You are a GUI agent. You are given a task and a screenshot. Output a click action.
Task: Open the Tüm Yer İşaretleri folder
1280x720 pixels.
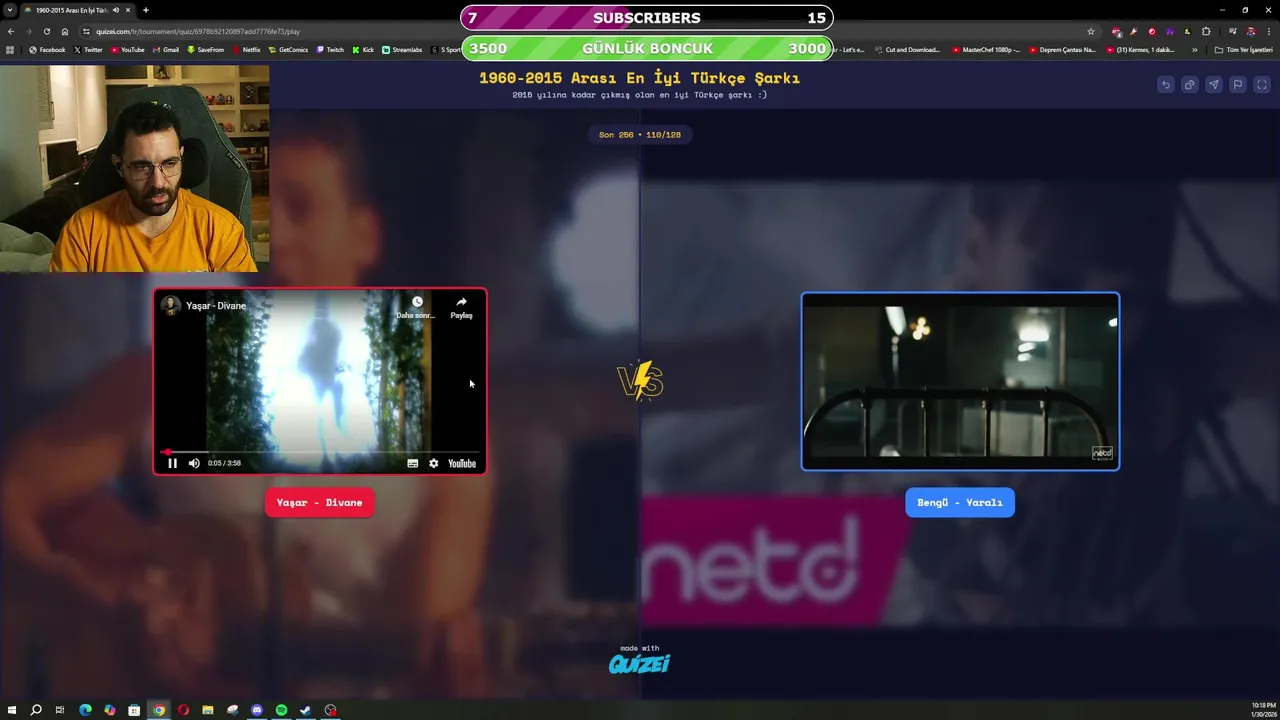click(x=1243, y=49)
